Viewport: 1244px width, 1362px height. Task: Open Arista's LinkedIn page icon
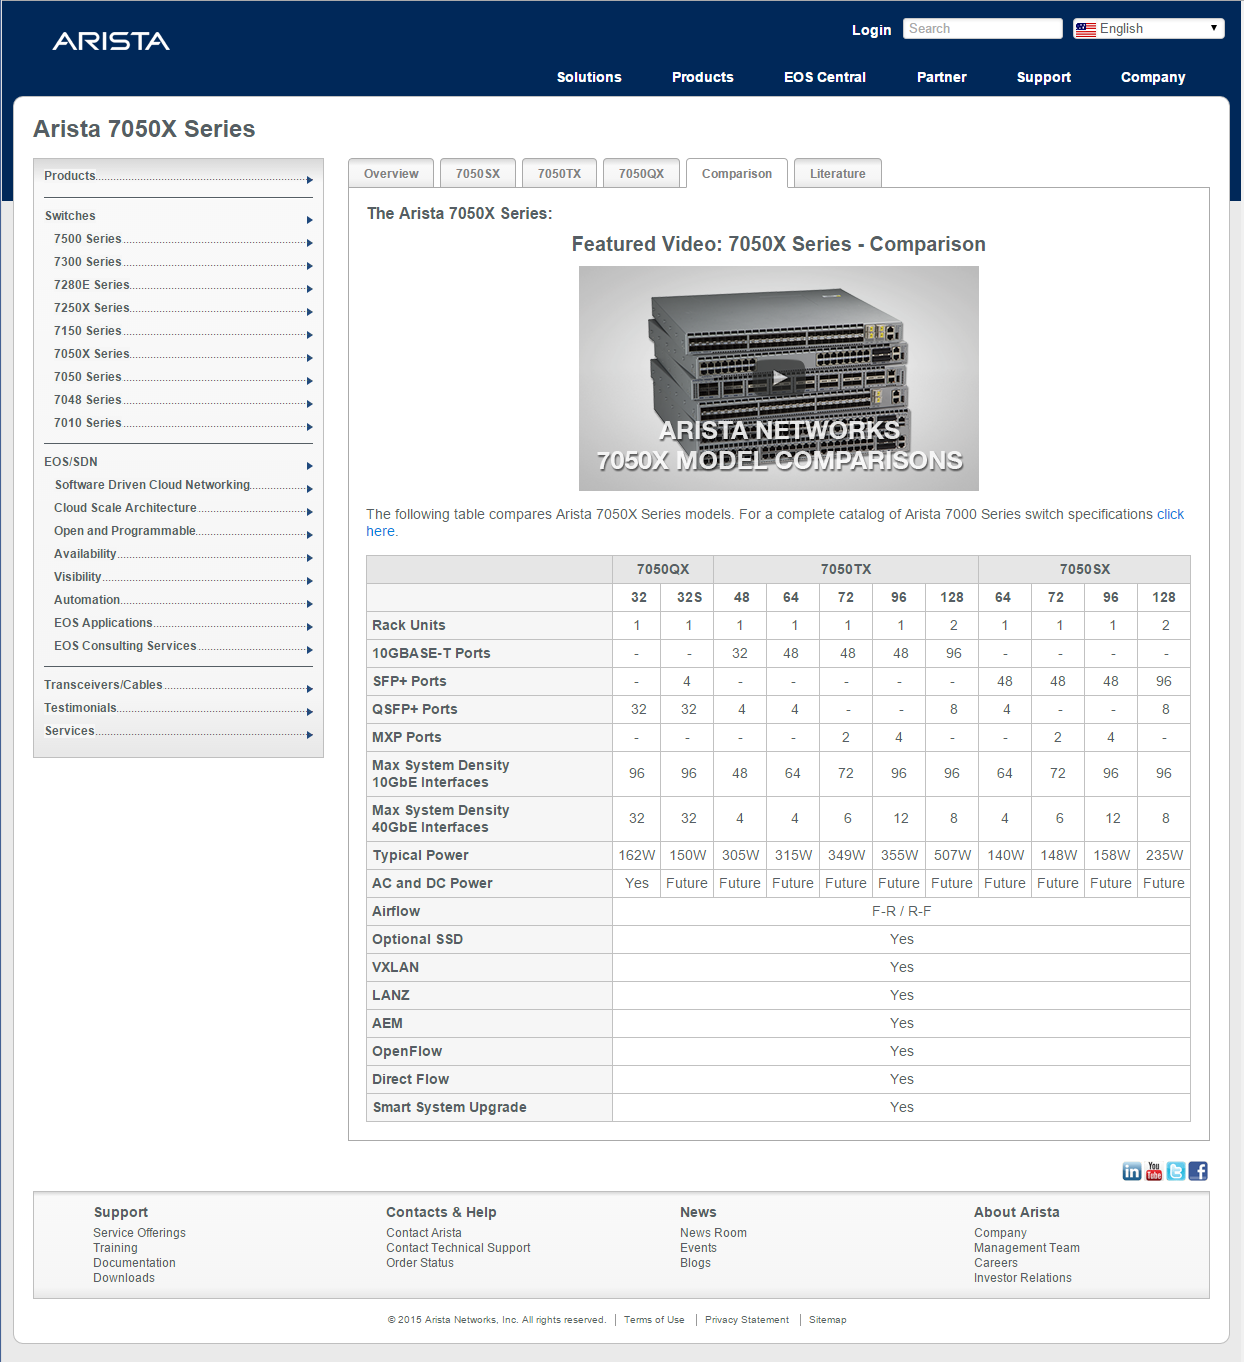point(1131,1171)
